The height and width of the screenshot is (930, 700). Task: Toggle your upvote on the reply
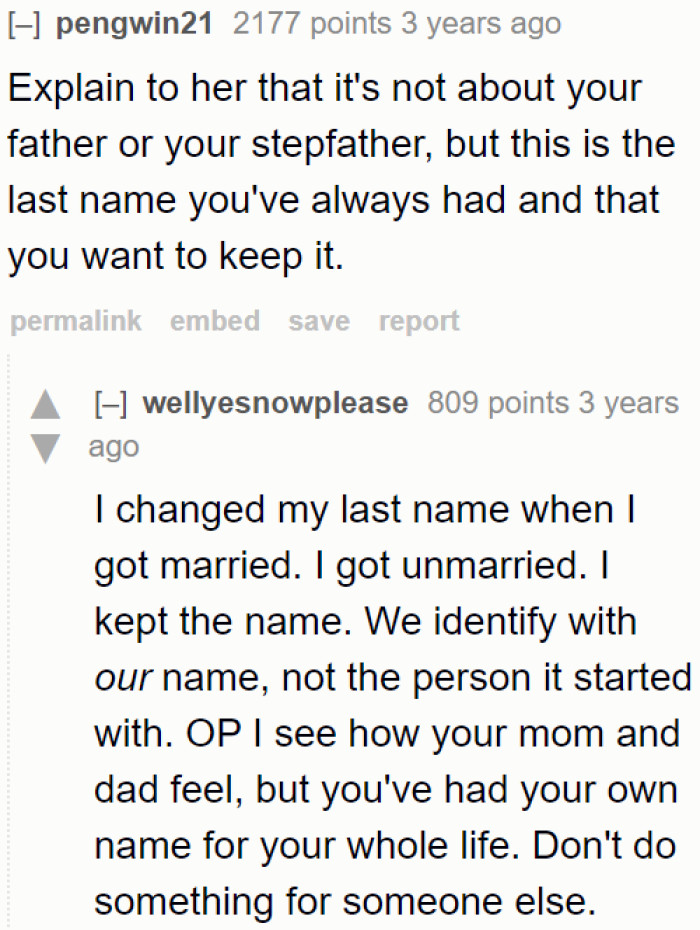(45, 403)
